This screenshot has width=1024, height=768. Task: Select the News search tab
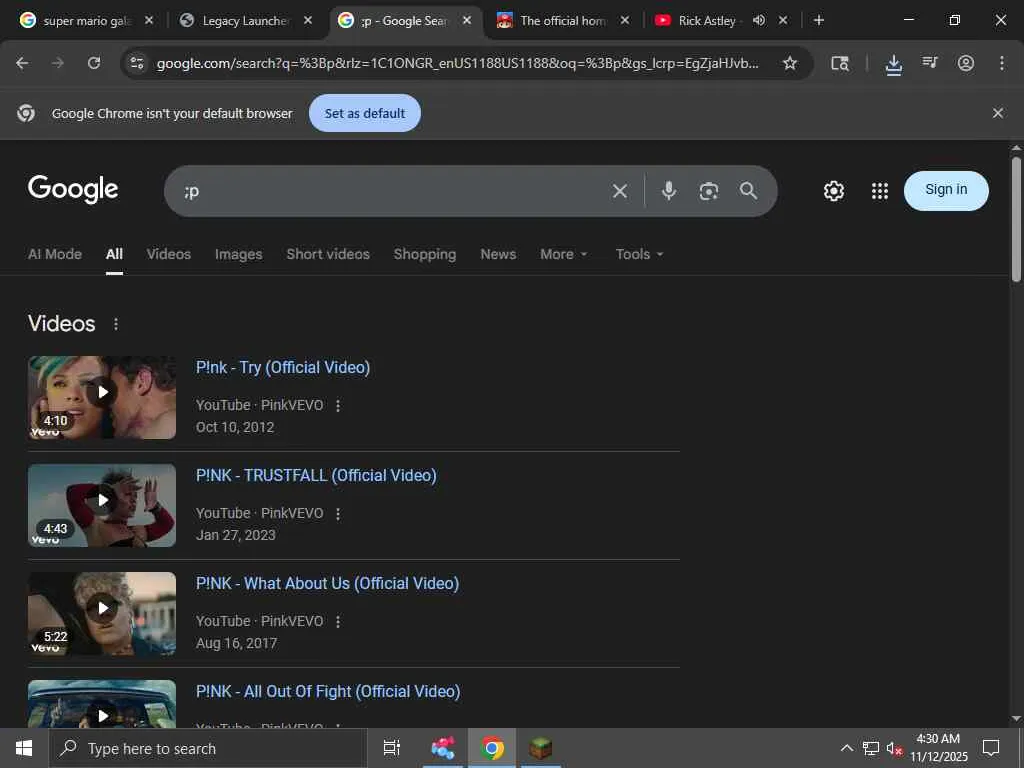(498, 254)
